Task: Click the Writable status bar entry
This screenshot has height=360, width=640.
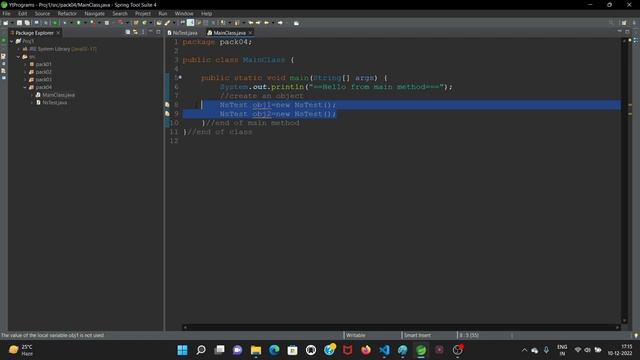Action: tap(356, 336)
